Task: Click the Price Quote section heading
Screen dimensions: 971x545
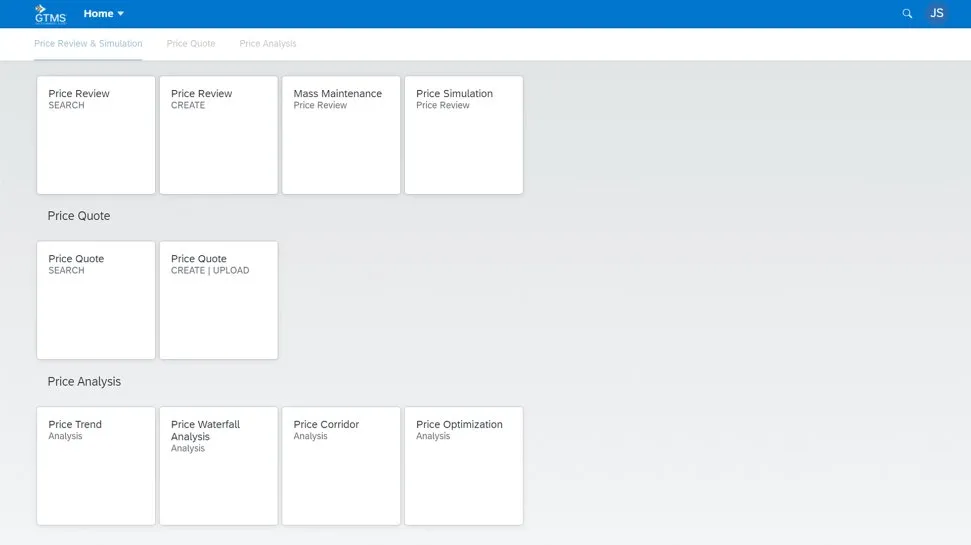Action: coord(79,216)
